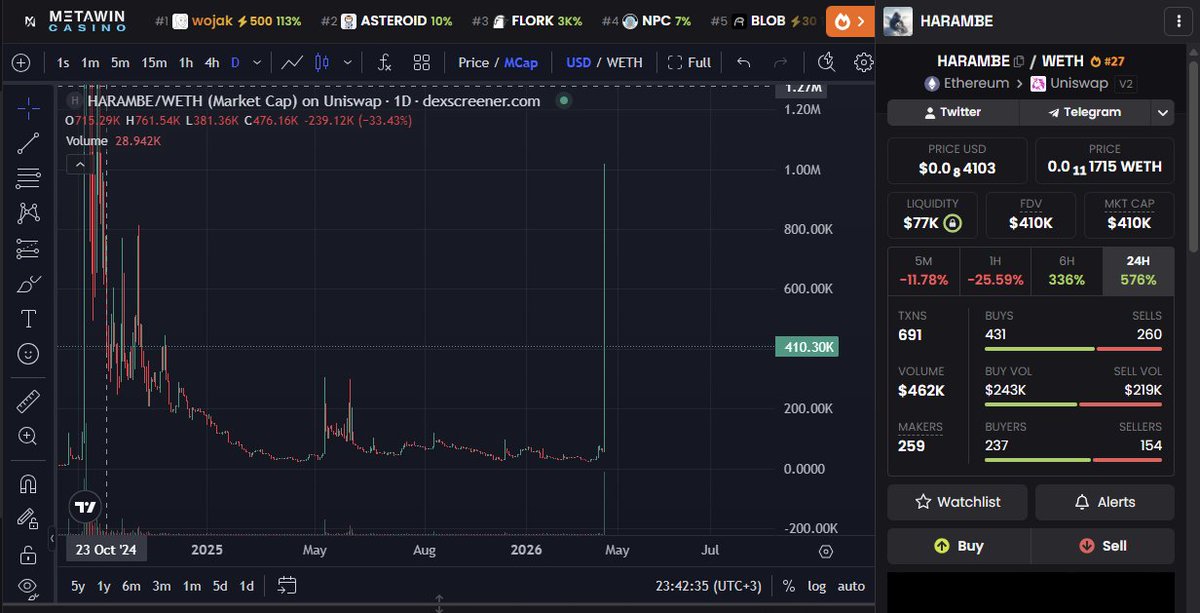Open the go-to-date calendar icon

pos(287,586)
